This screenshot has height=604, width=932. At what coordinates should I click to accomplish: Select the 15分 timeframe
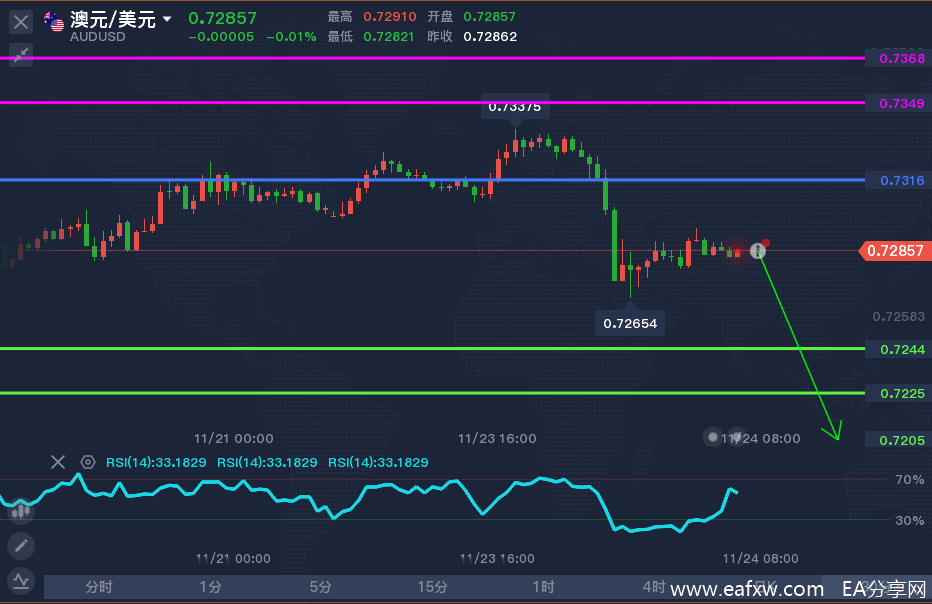coord(432,586)
